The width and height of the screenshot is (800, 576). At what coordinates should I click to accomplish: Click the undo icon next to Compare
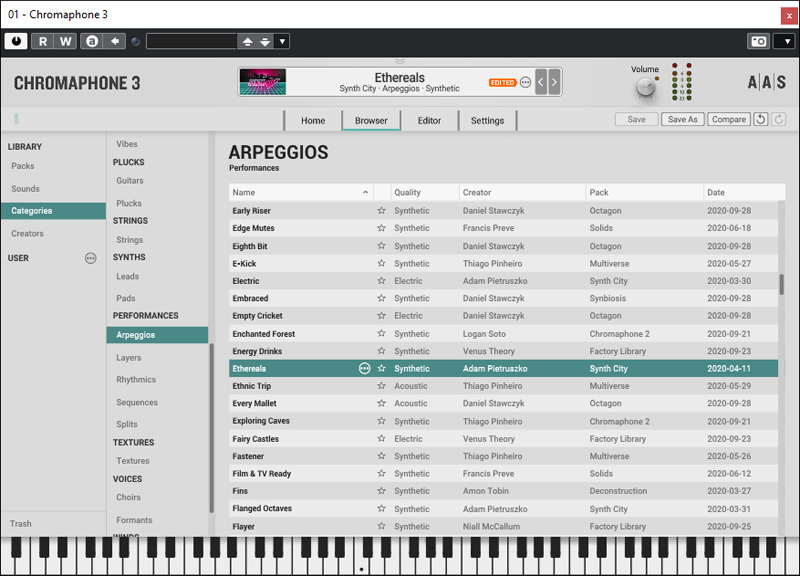761,119
